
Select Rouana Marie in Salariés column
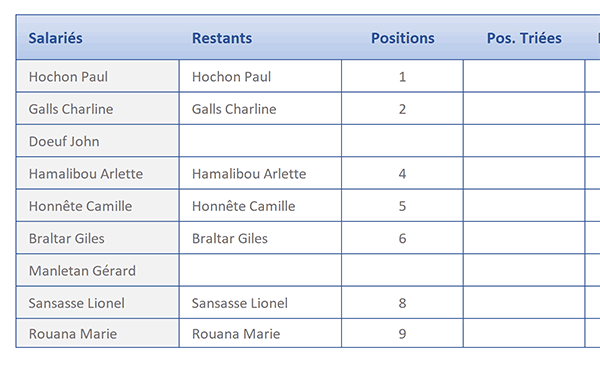(x=97, y=333)
